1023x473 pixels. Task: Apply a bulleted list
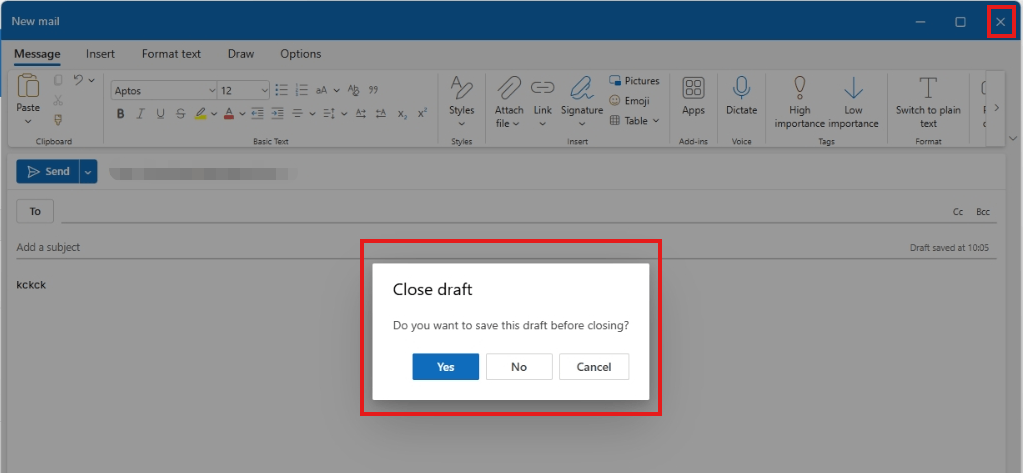(x=281, y=90)
